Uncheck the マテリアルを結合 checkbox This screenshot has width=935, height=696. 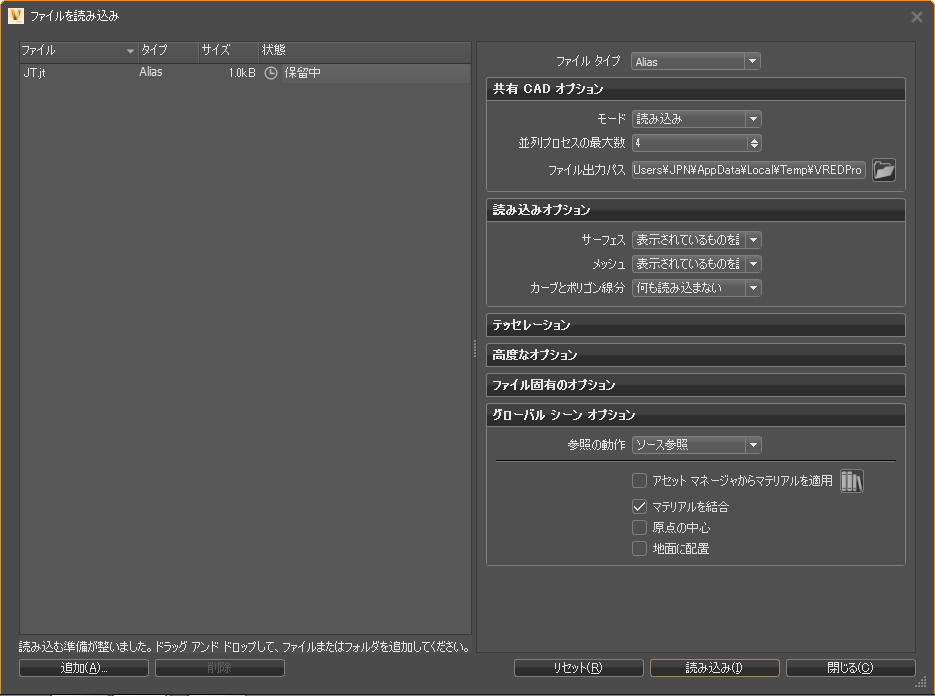tap(639, 506)
